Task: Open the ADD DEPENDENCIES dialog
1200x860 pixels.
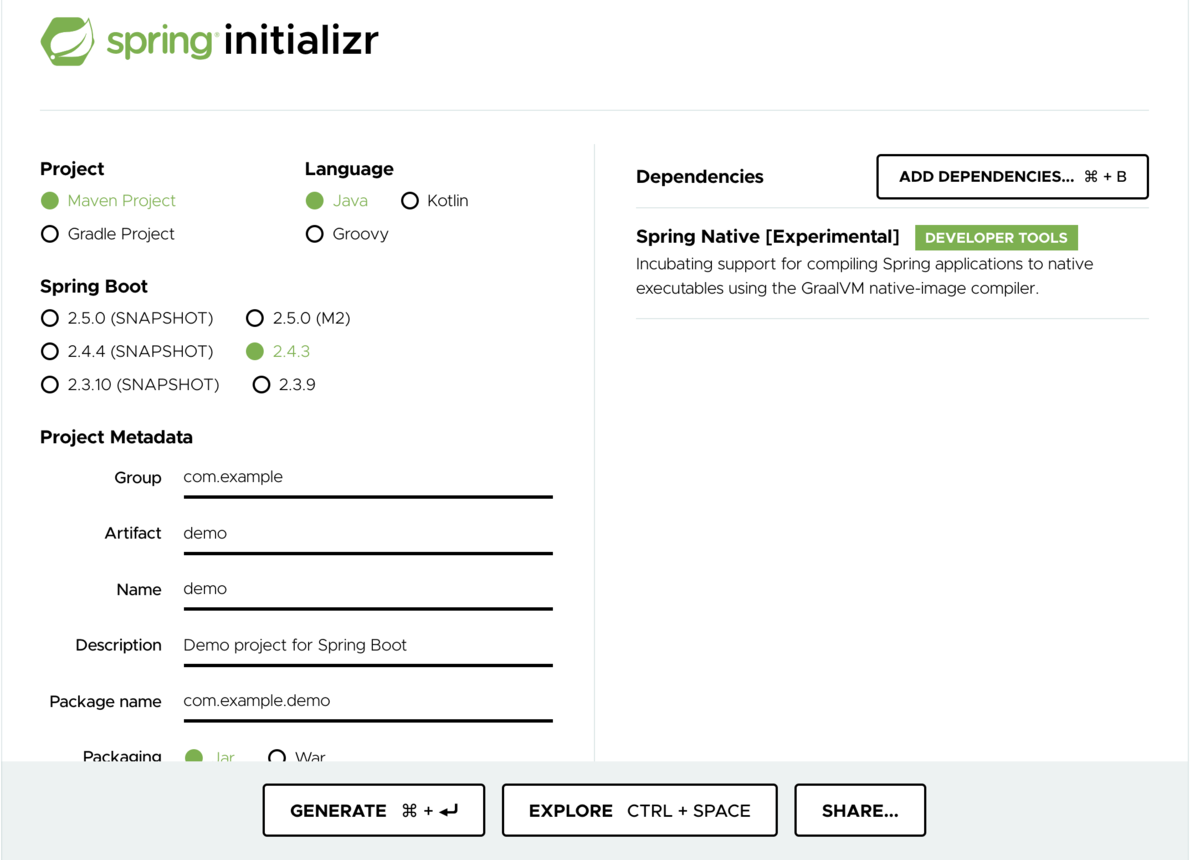Action: tap(1012, 176)
